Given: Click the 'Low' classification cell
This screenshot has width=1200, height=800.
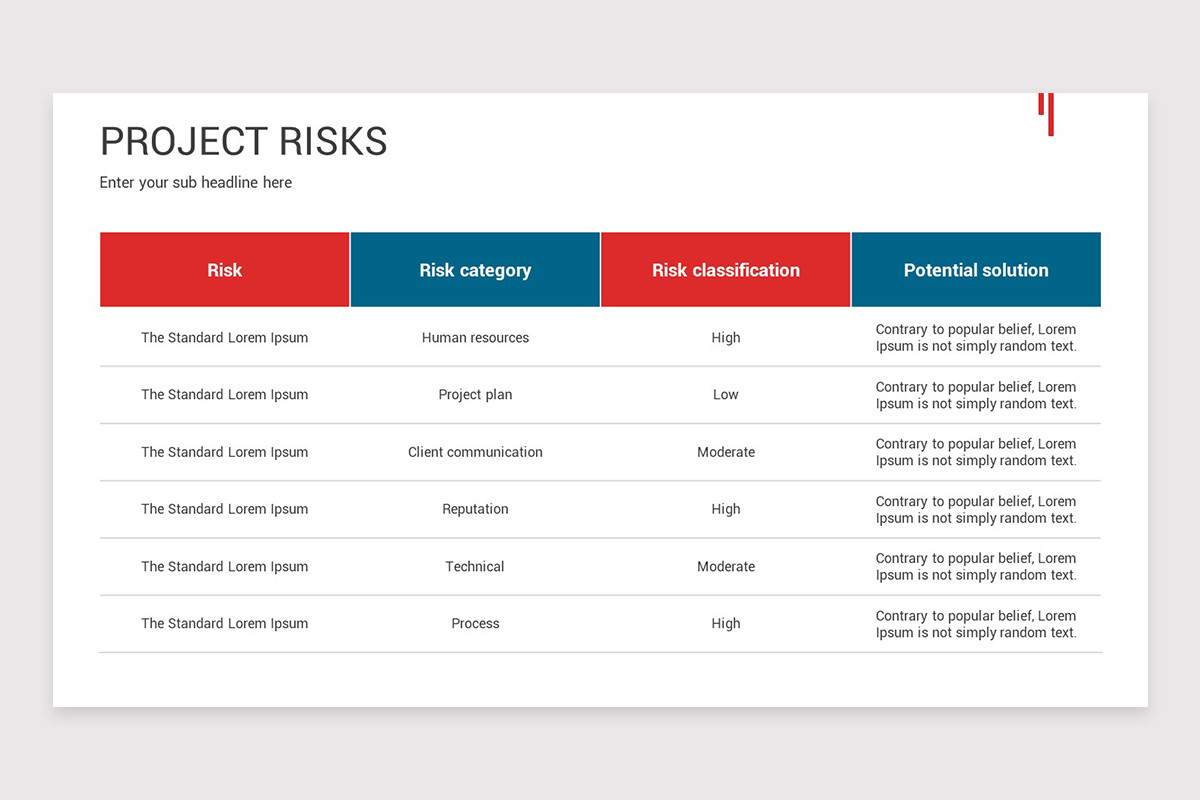Looking at the screenshot, I should [726, 395].
